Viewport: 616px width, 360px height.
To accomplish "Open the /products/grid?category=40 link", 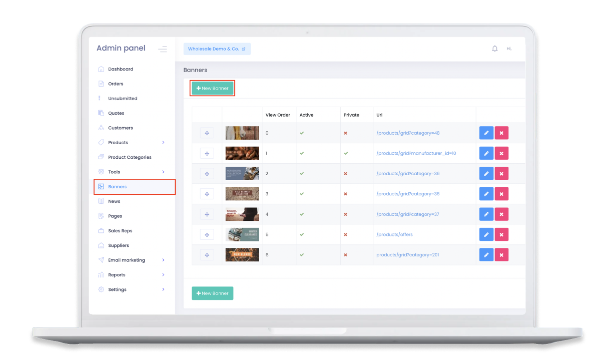I will coord(408,133).
